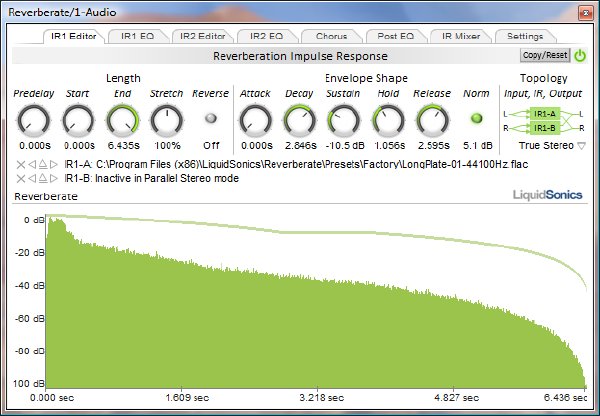
Task: Select the IR1 Editor tab
Action: point(73,36)
